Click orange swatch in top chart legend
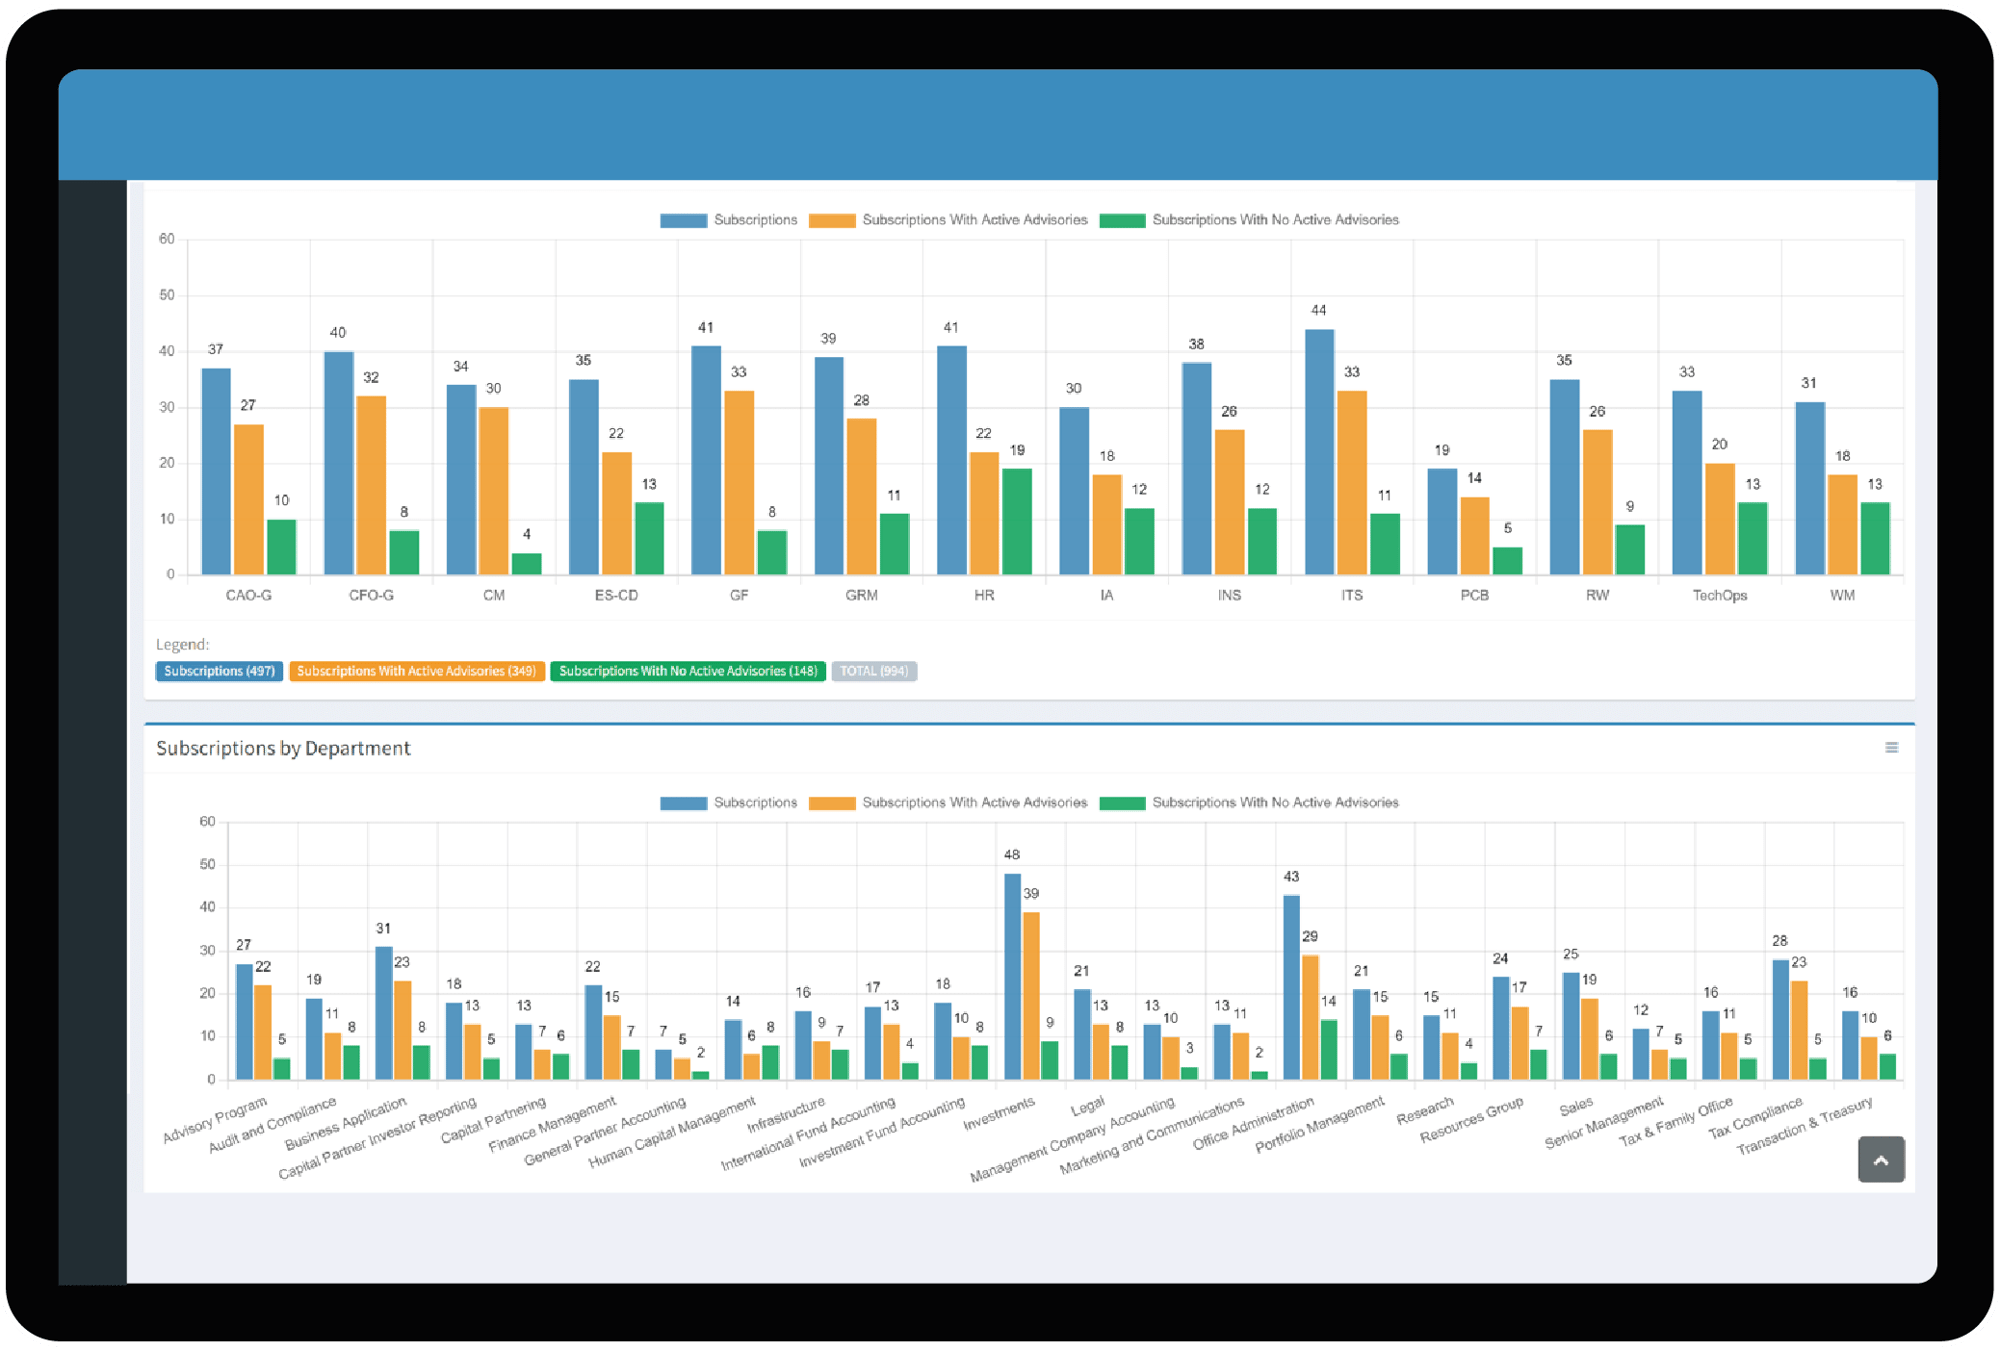The height and width of the screenshot is (1351, 2000). tap(832, 220)
